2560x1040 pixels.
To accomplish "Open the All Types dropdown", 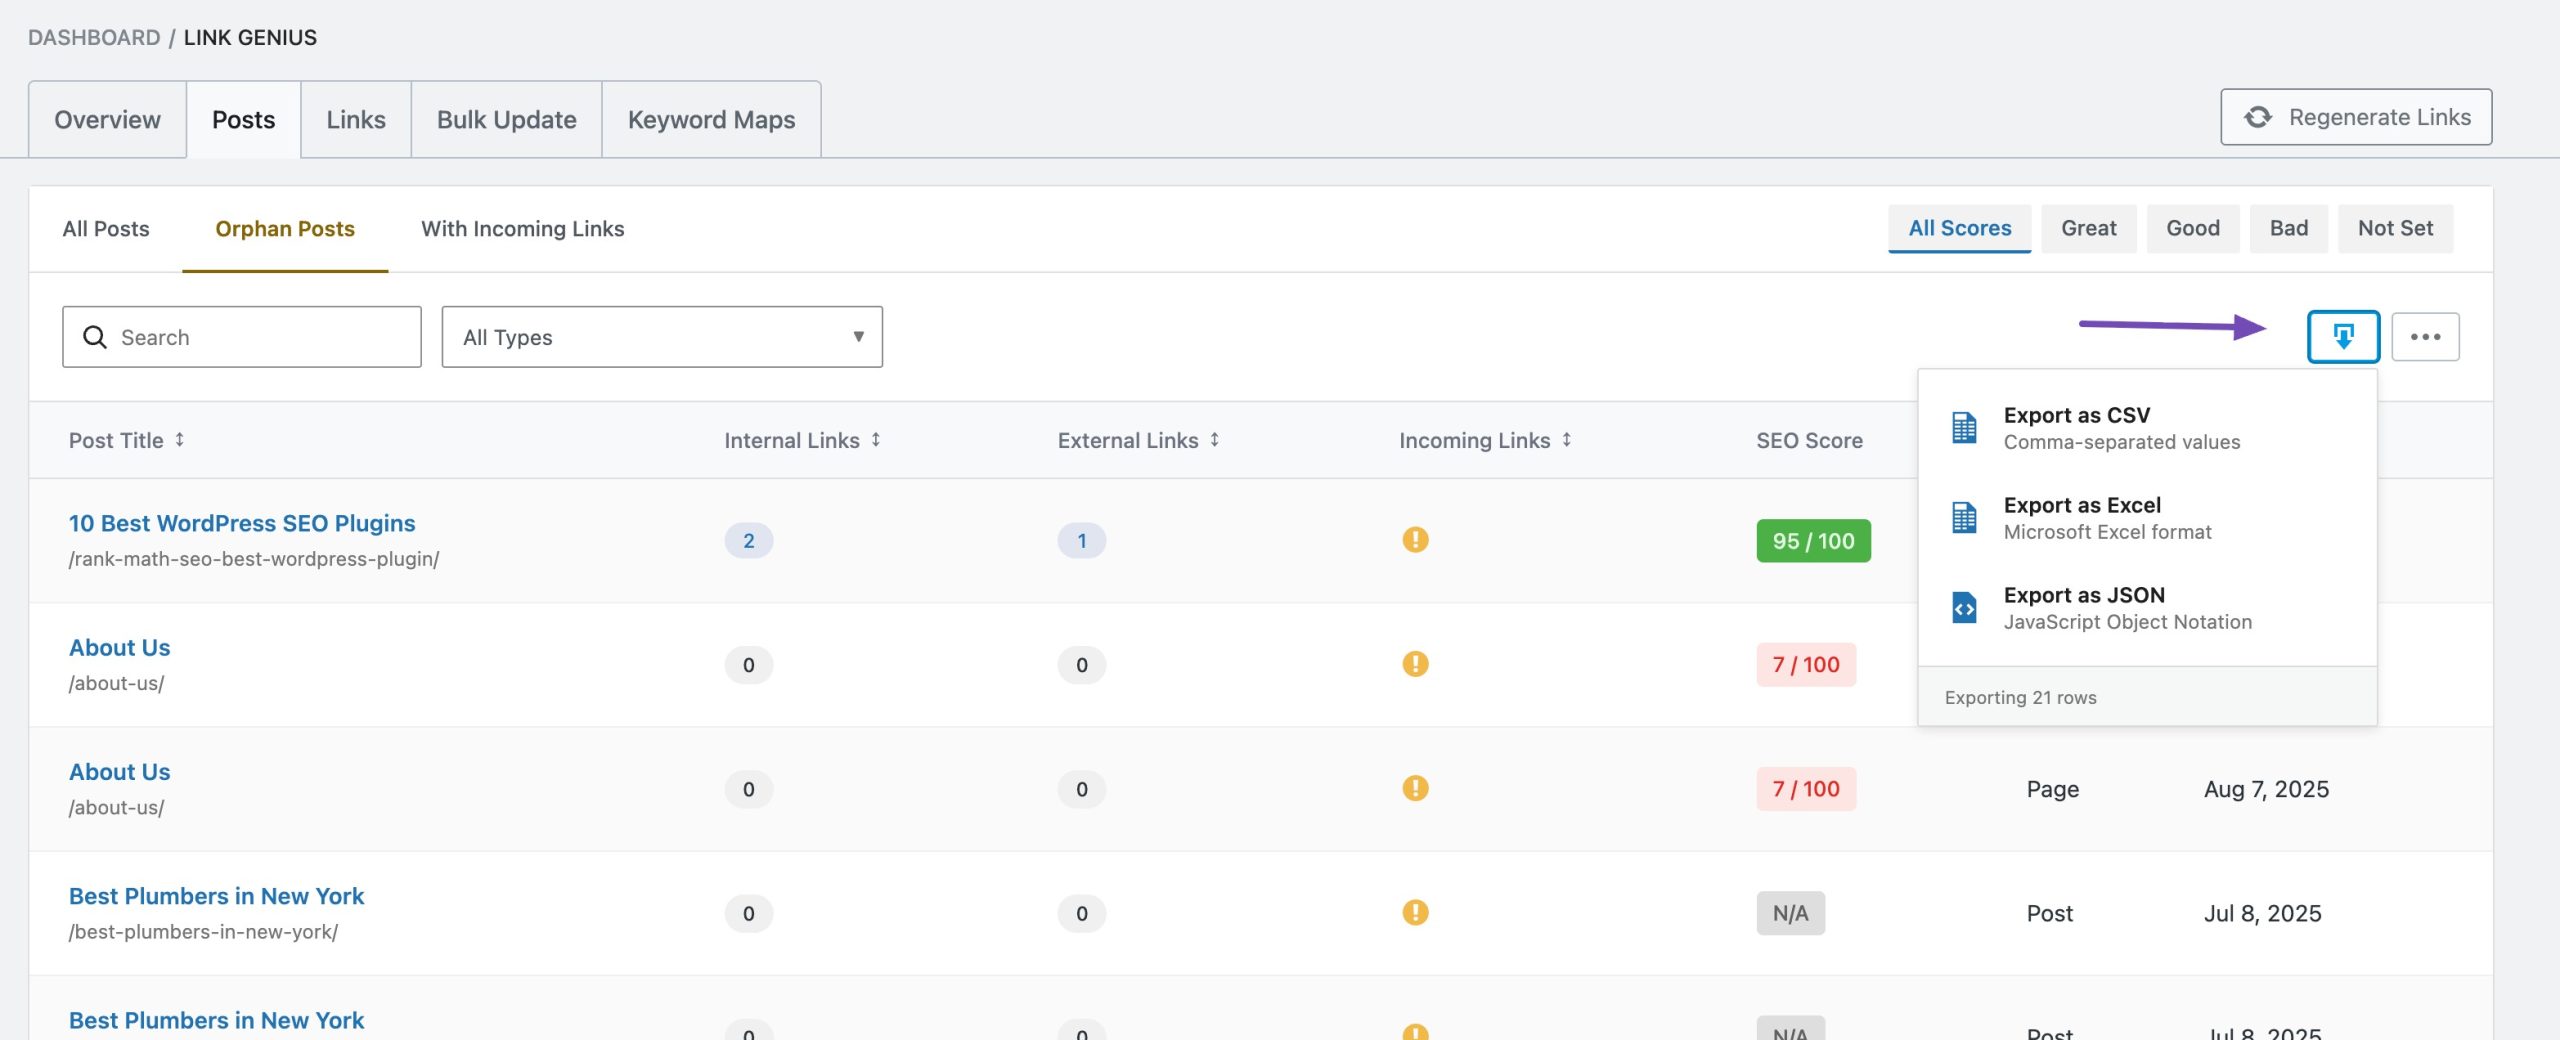I will point(660,337).
